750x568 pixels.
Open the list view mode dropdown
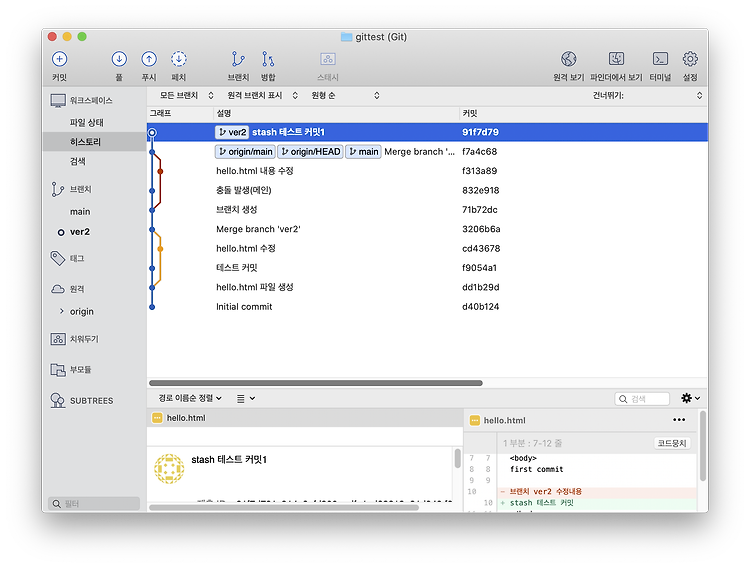tap(246, 398)
